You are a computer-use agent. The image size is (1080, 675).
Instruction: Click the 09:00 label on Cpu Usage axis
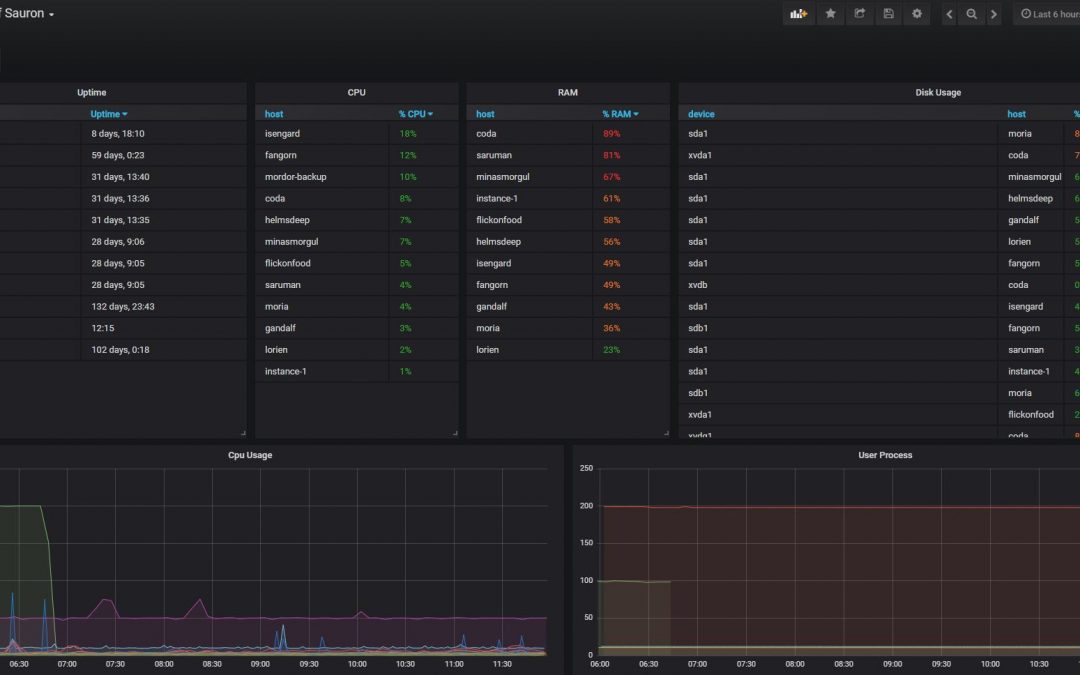260,664
